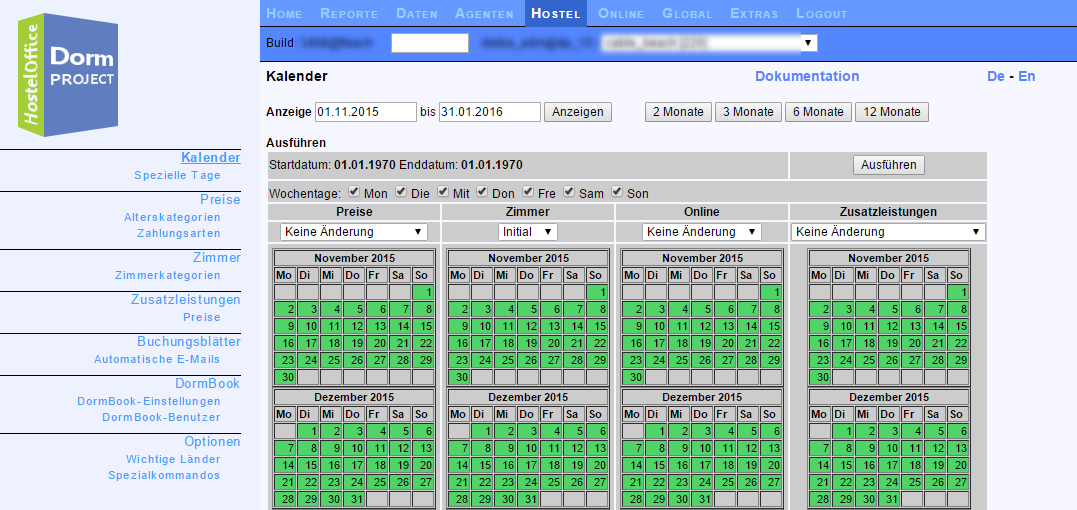Click the 6 Monate button
Screen dimensions: 1077x510
(818, 112)
